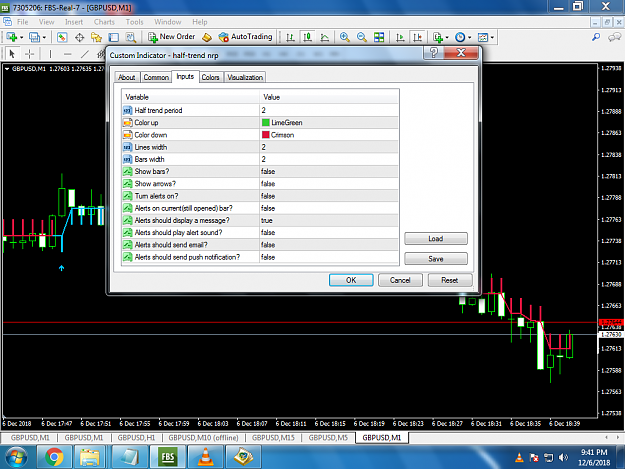Zoom in on the chart
The height and width of the screenshot is (469, 625).
click(344, 37)
